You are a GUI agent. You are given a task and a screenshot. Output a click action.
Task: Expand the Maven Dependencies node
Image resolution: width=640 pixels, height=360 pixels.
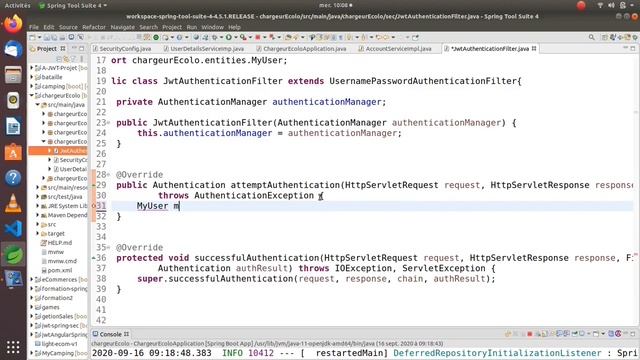coord(38,215)
